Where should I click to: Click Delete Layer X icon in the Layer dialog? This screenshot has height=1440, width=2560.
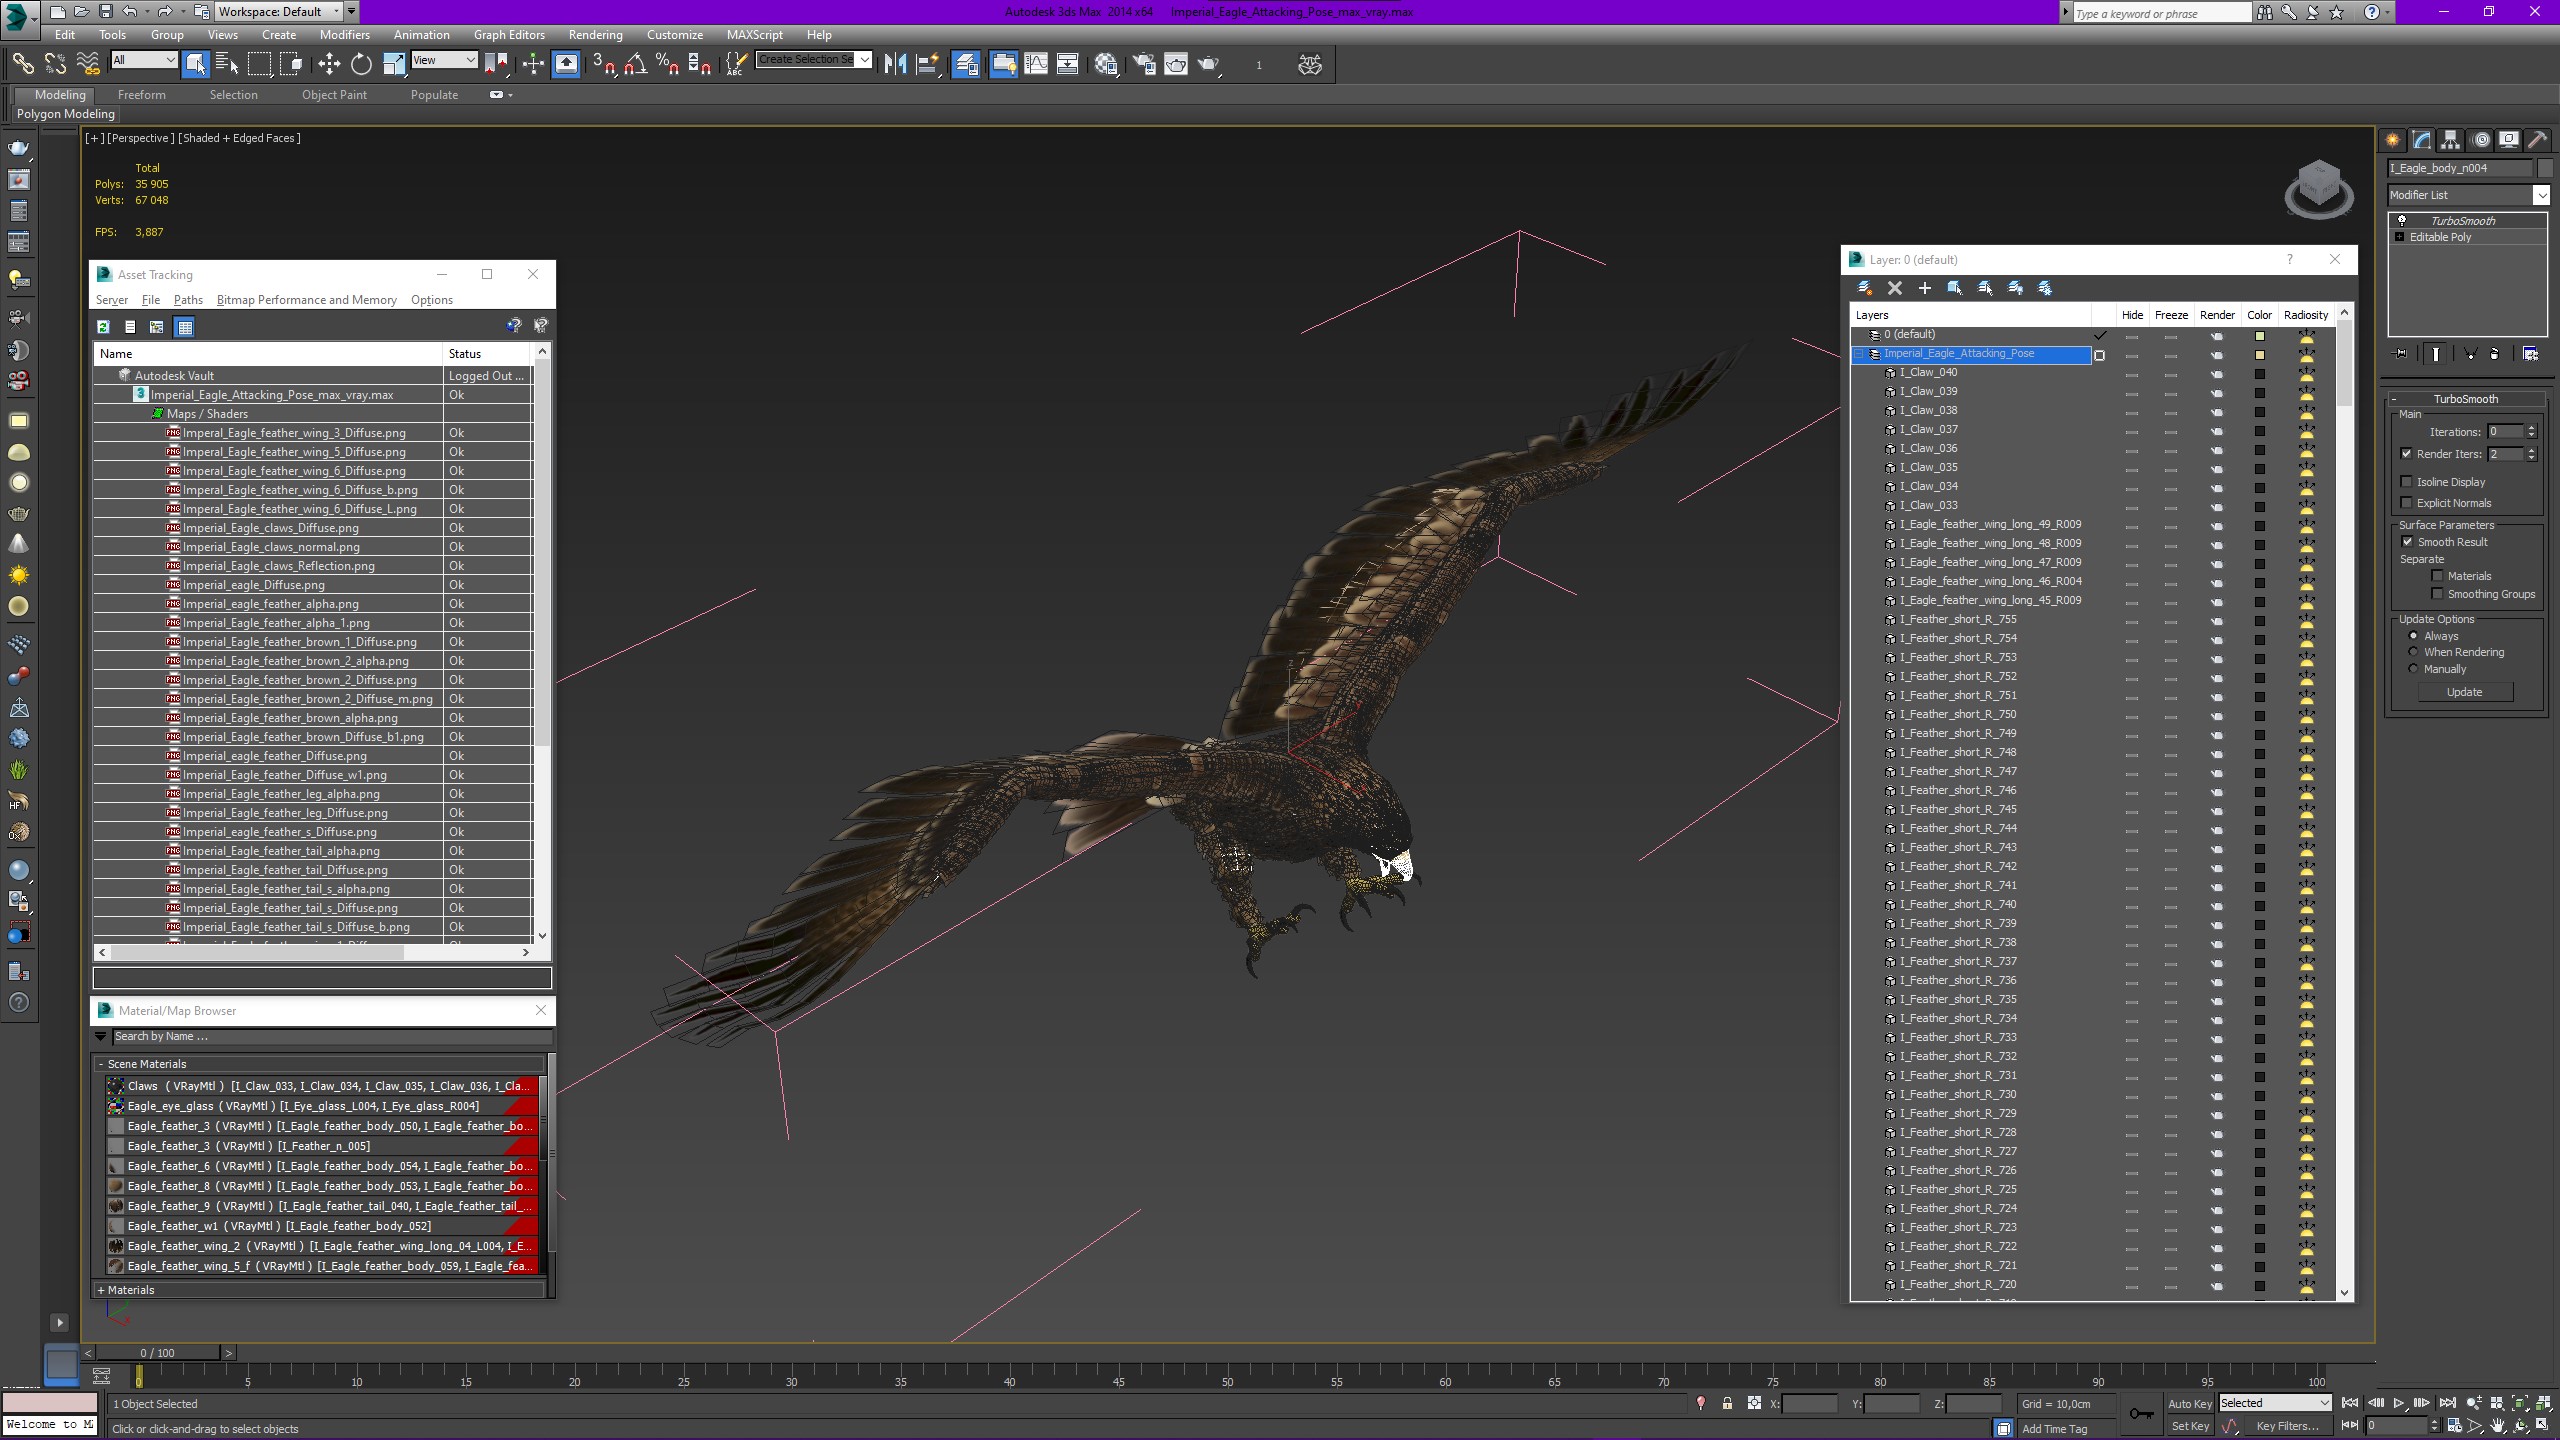click(x=1894, y=288)
